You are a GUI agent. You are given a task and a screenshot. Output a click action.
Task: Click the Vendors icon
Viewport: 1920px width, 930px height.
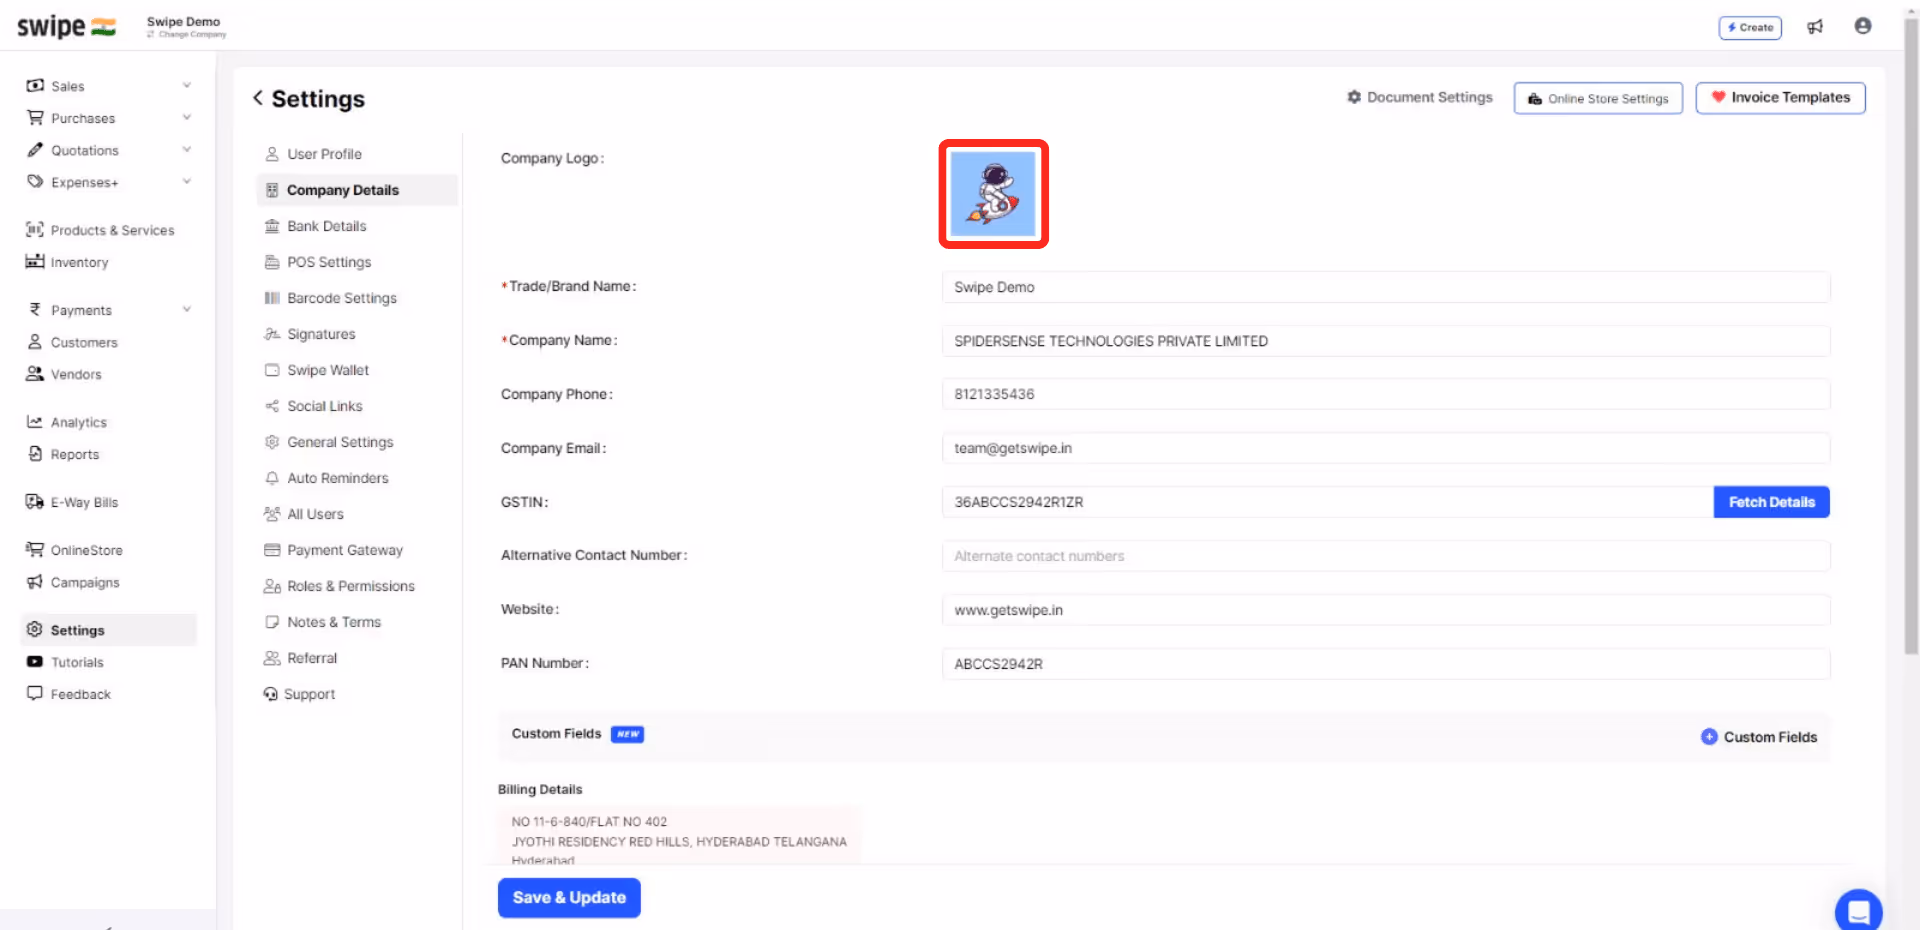[x=35, y=374]
